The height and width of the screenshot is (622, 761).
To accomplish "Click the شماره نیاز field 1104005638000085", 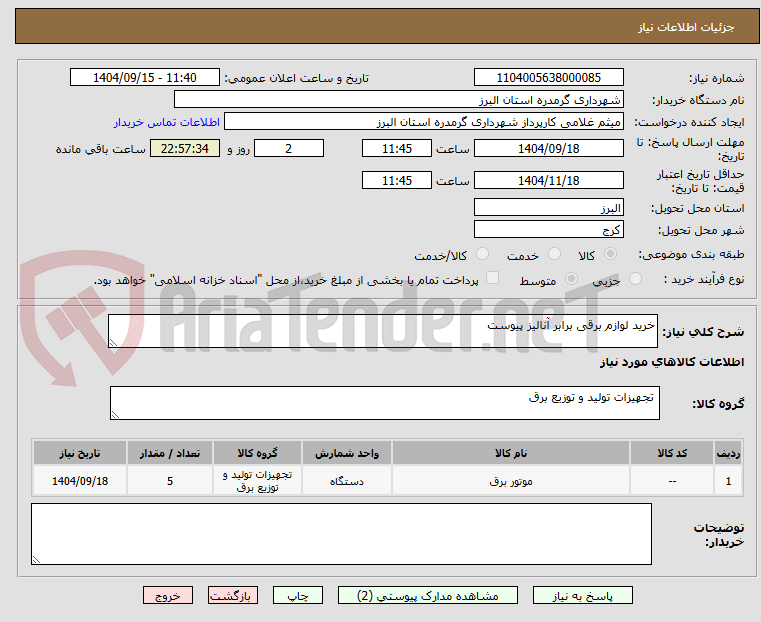I will pos(548,78).
